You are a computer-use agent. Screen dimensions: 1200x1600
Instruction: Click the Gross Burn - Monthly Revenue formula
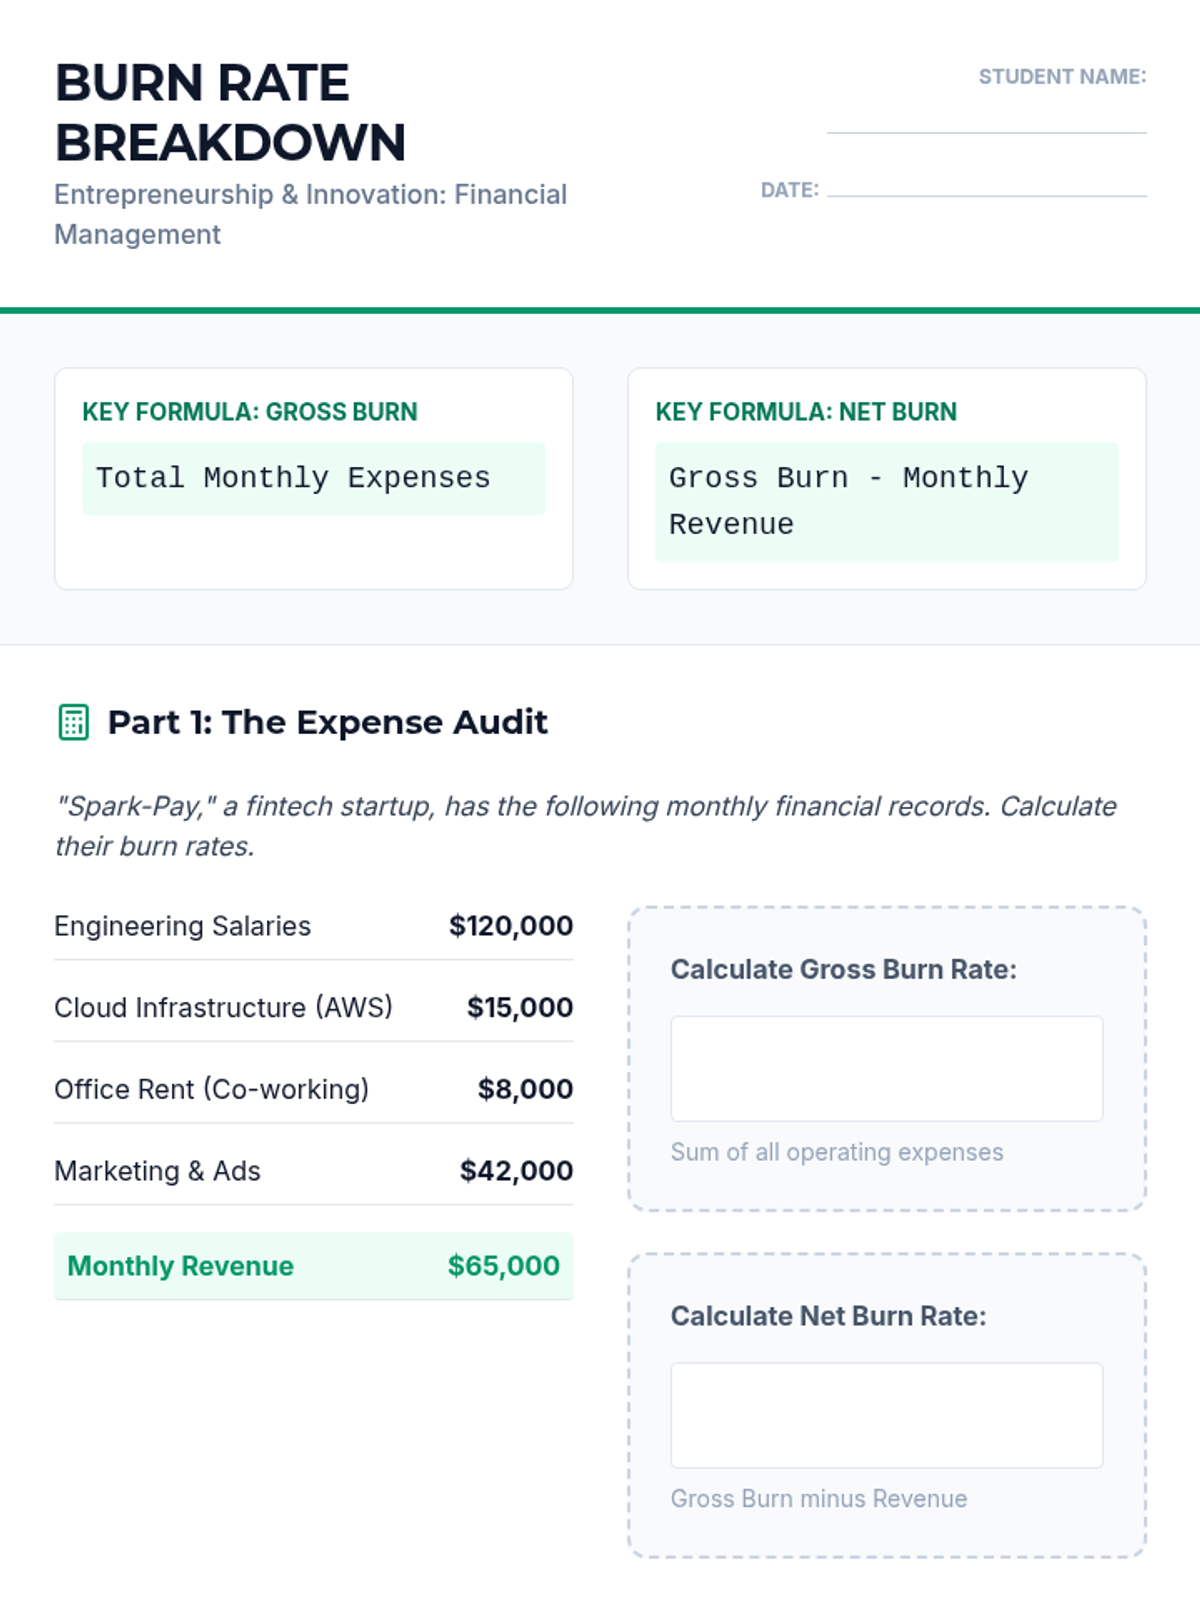pyautogui.click(x=886, y=501)
